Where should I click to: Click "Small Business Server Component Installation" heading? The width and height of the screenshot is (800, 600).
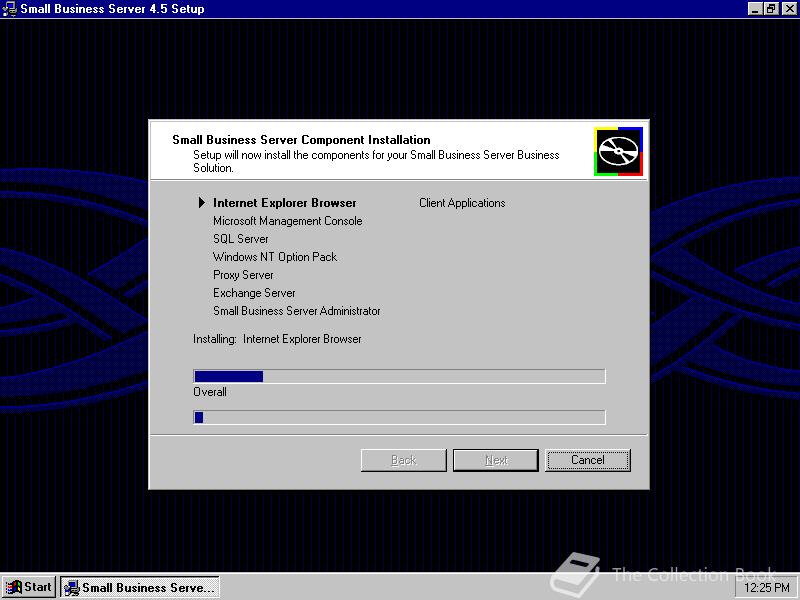[301, 140]
